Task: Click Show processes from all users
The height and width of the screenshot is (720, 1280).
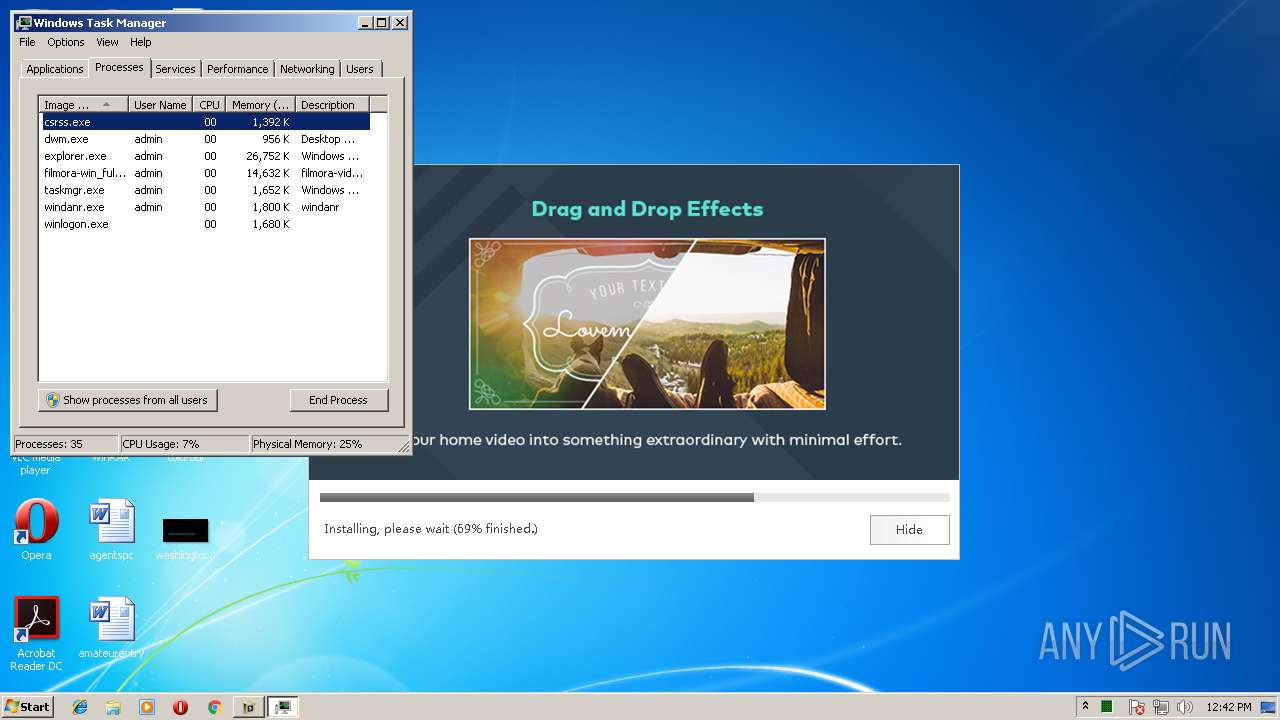Action: tap(127, 400)
